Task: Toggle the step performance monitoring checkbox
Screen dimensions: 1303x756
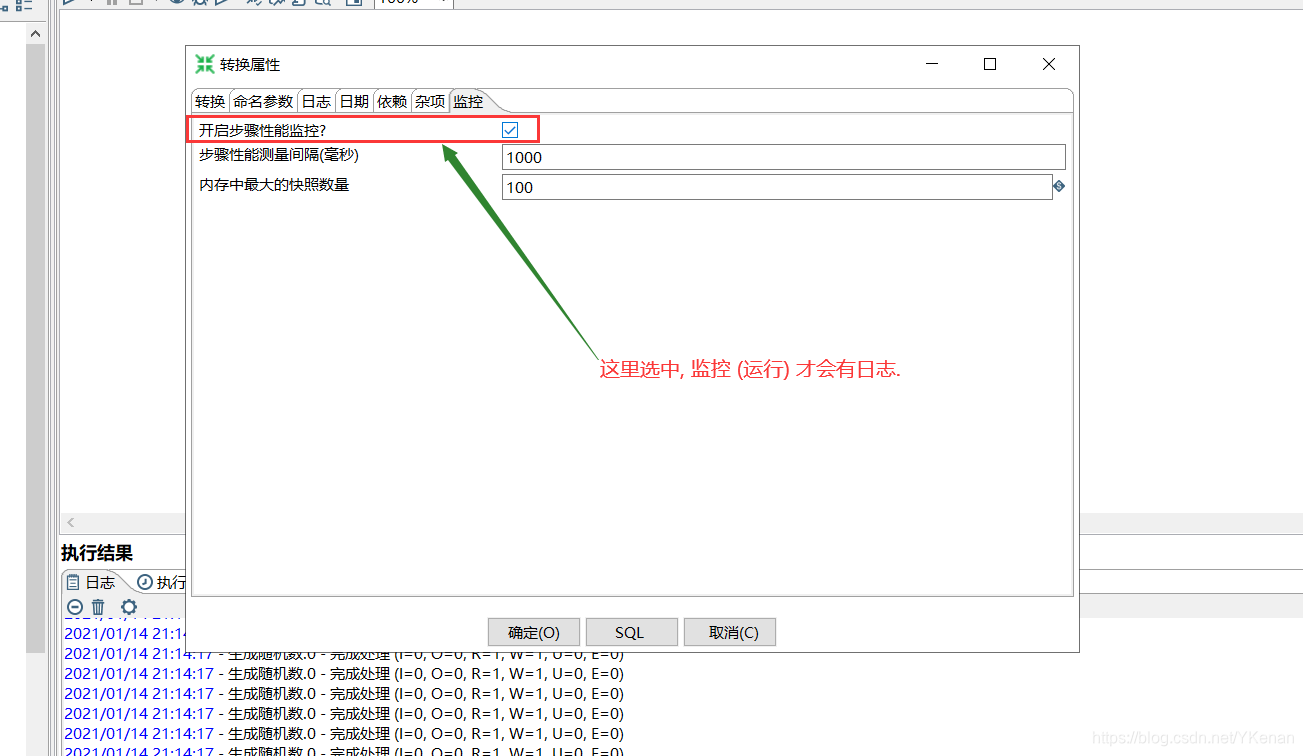Action: (x=510, y=130)
